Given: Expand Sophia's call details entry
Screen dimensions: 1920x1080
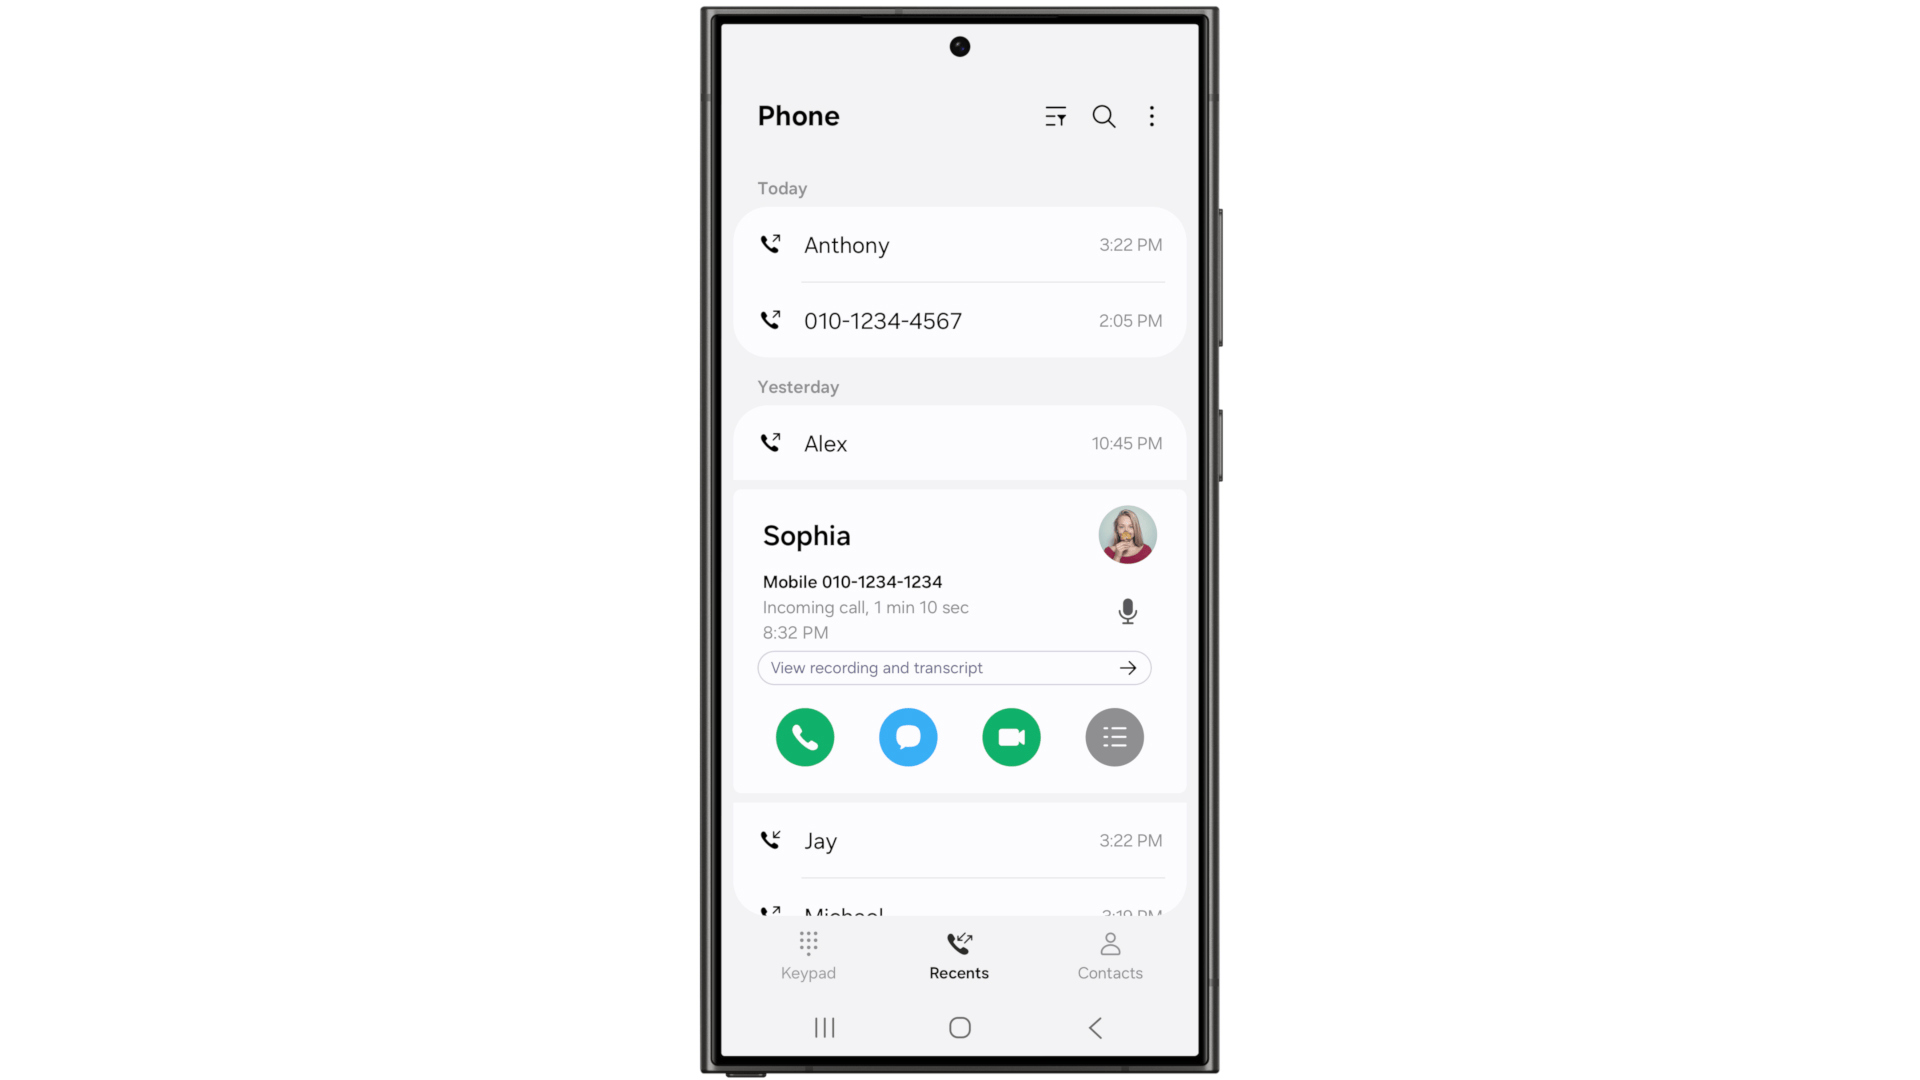Looking at the screenshot, I should [806, 535].
